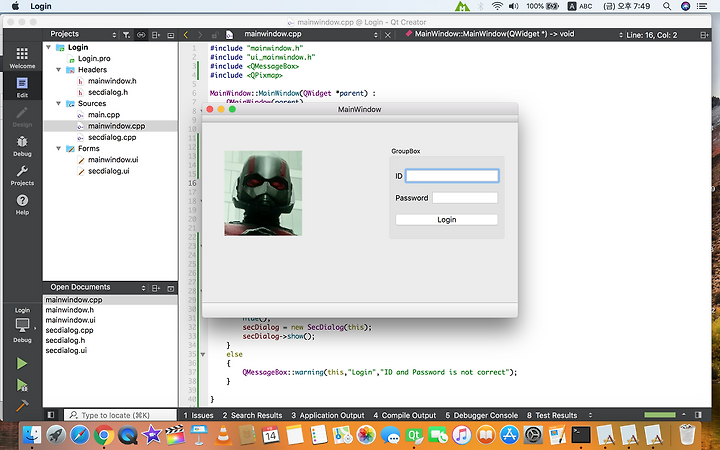
Task: Click the filter tree icon in Projects panel
Action: tap(126, 34)
